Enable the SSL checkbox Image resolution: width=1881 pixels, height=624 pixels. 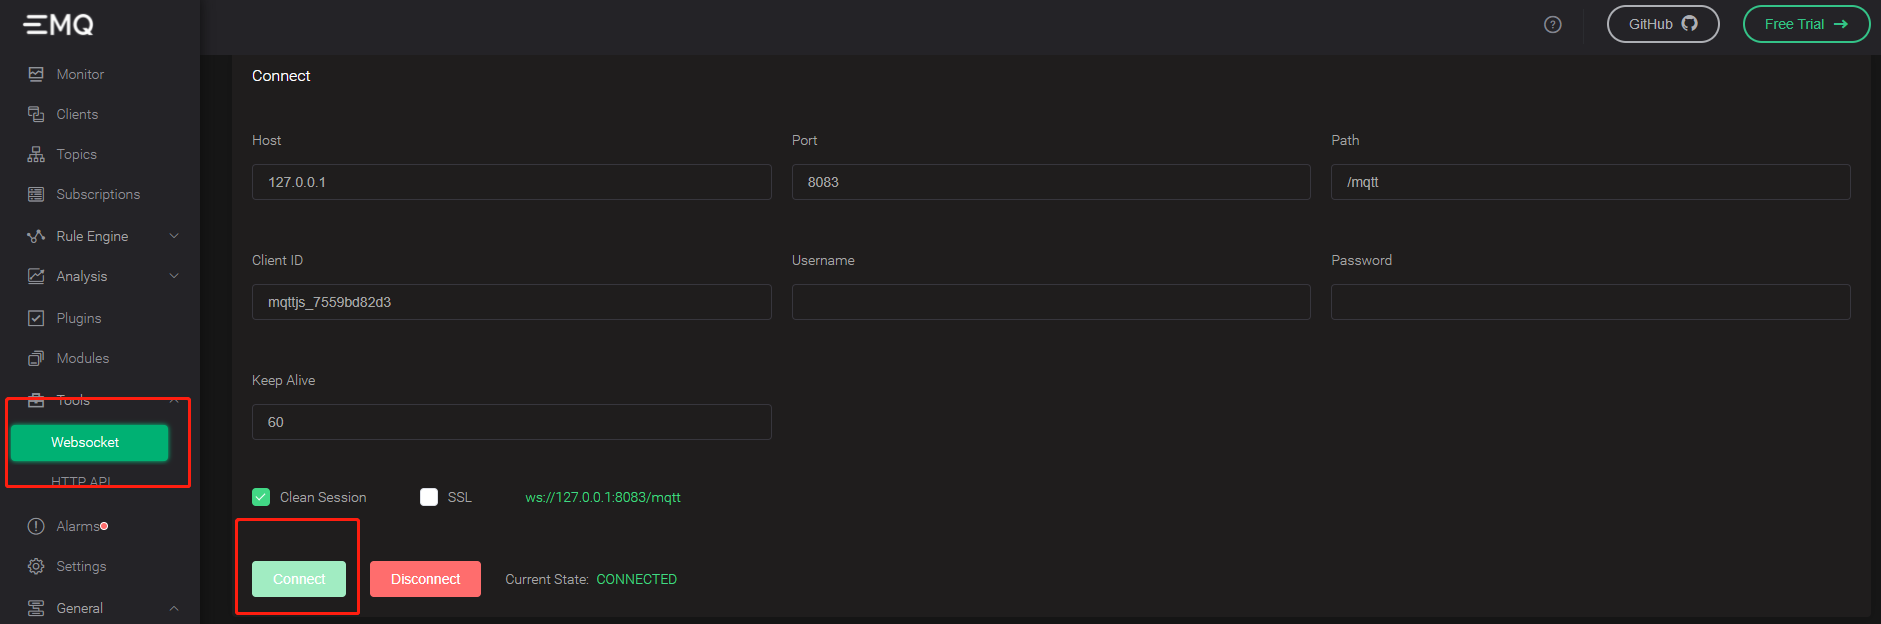pyautogui.click(x=429, y=497)
